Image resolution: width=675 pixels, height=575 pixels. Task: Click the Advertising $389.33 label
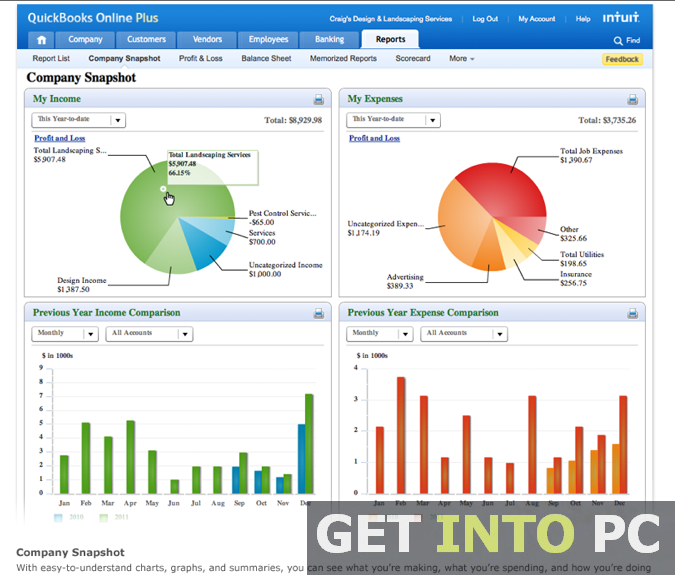point(405,281)
